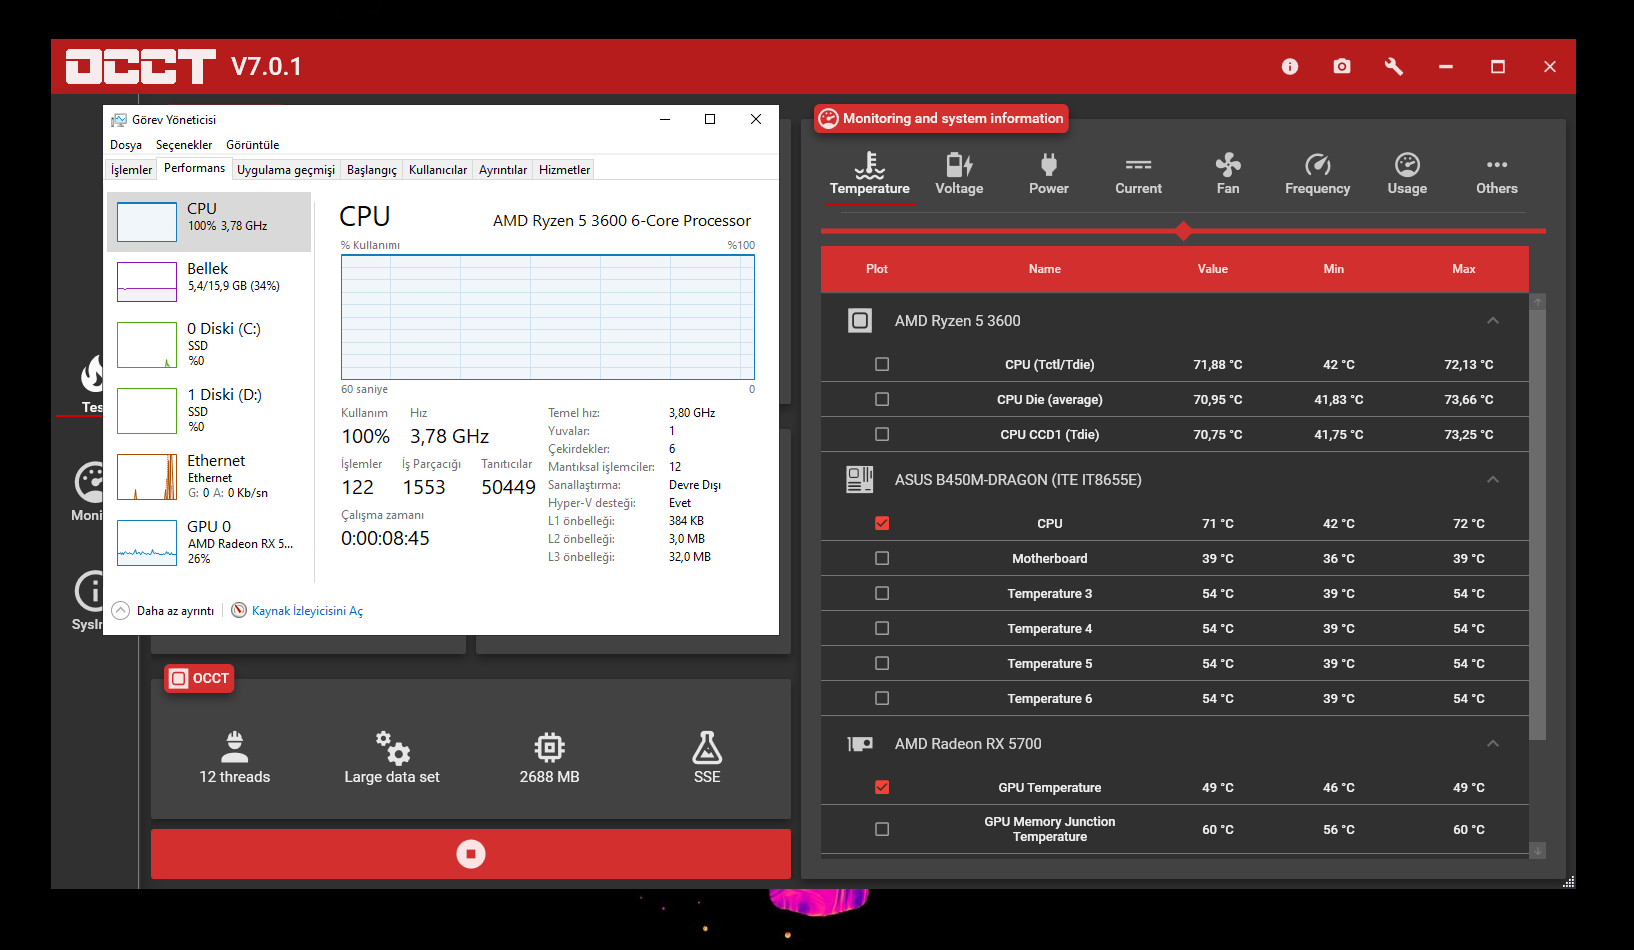
Task: Check GPU Memory Junction Temperature plot box
Action: (882, 829)
